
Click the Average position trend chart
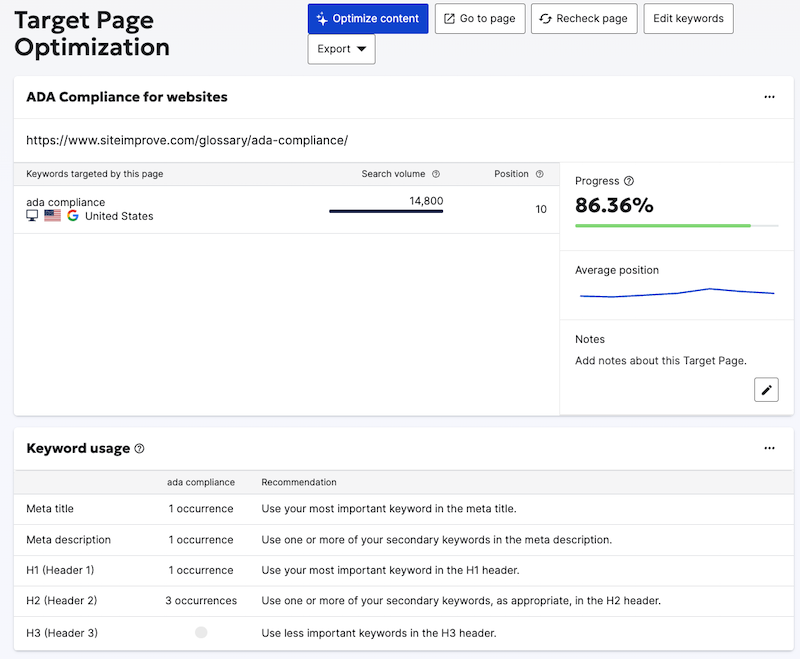click(677, 293)
